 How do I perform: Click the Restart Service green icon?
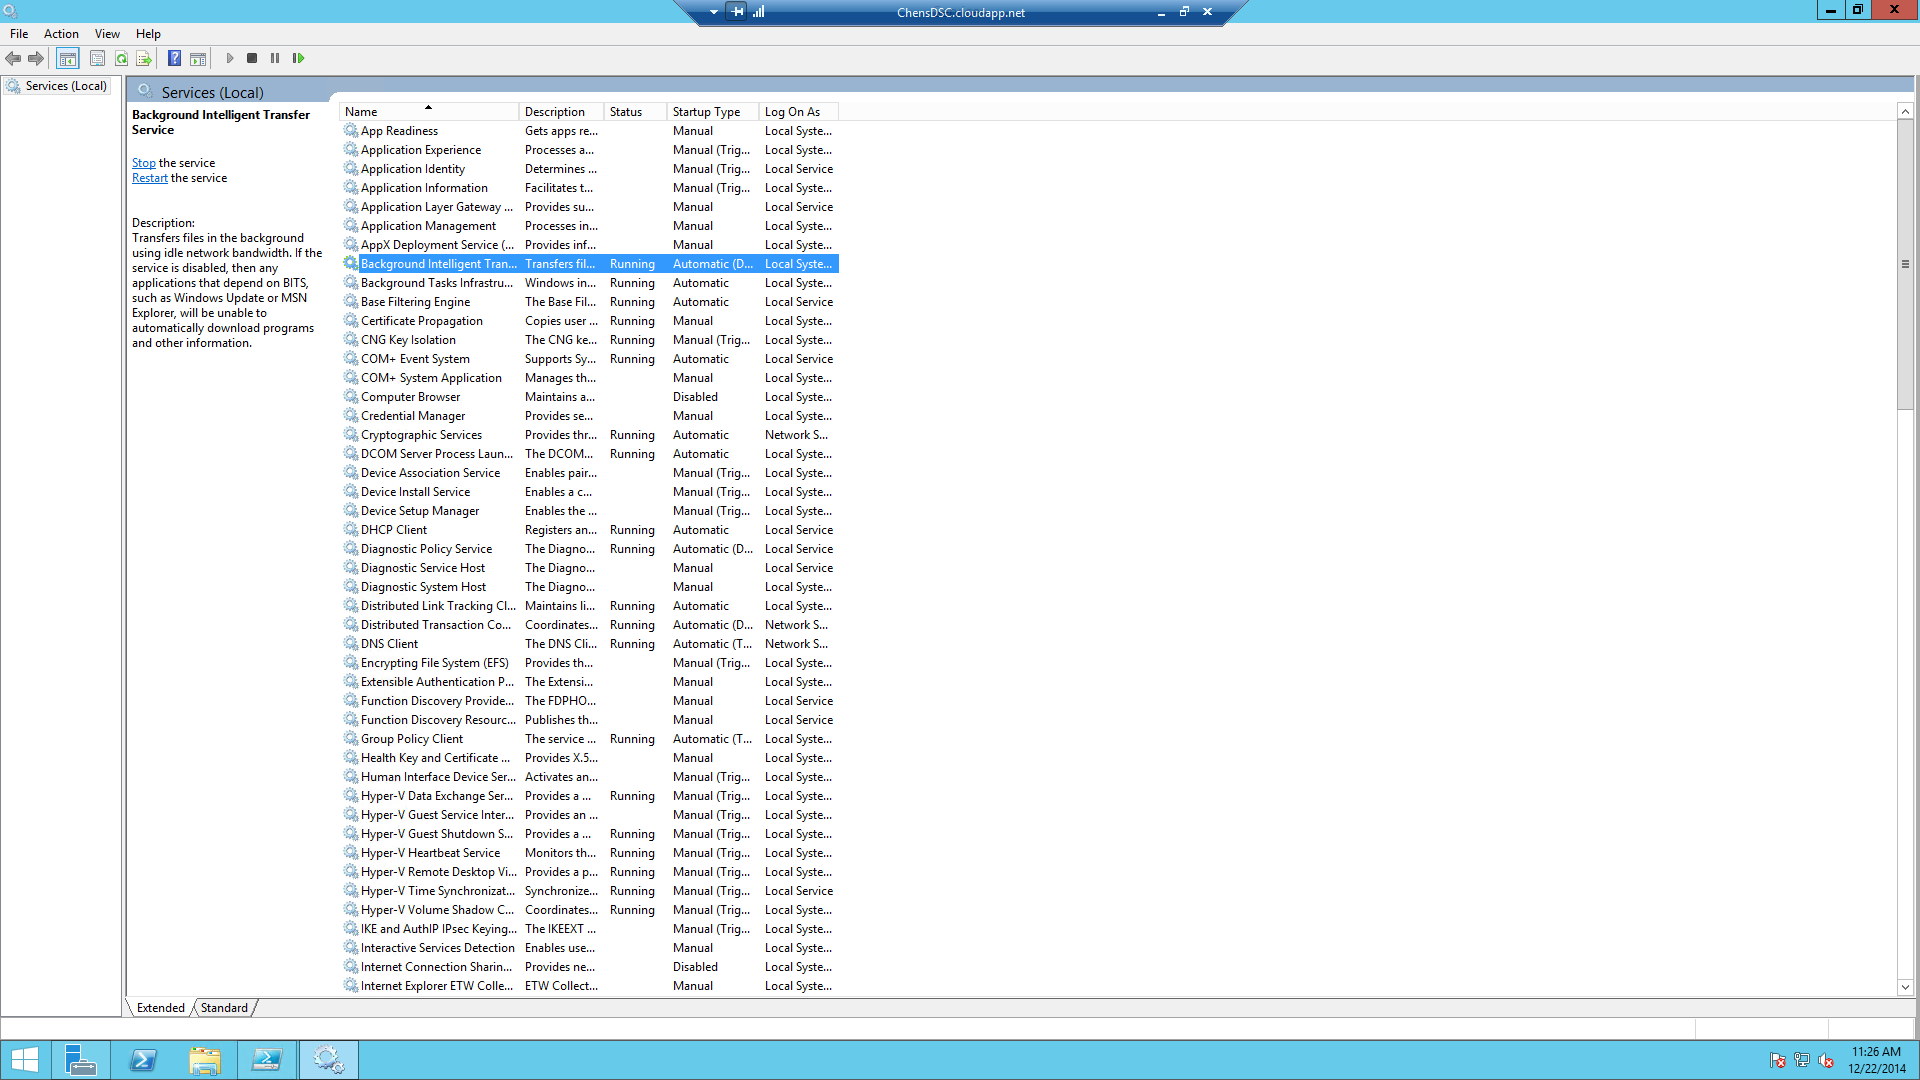(x=298, y=59)
